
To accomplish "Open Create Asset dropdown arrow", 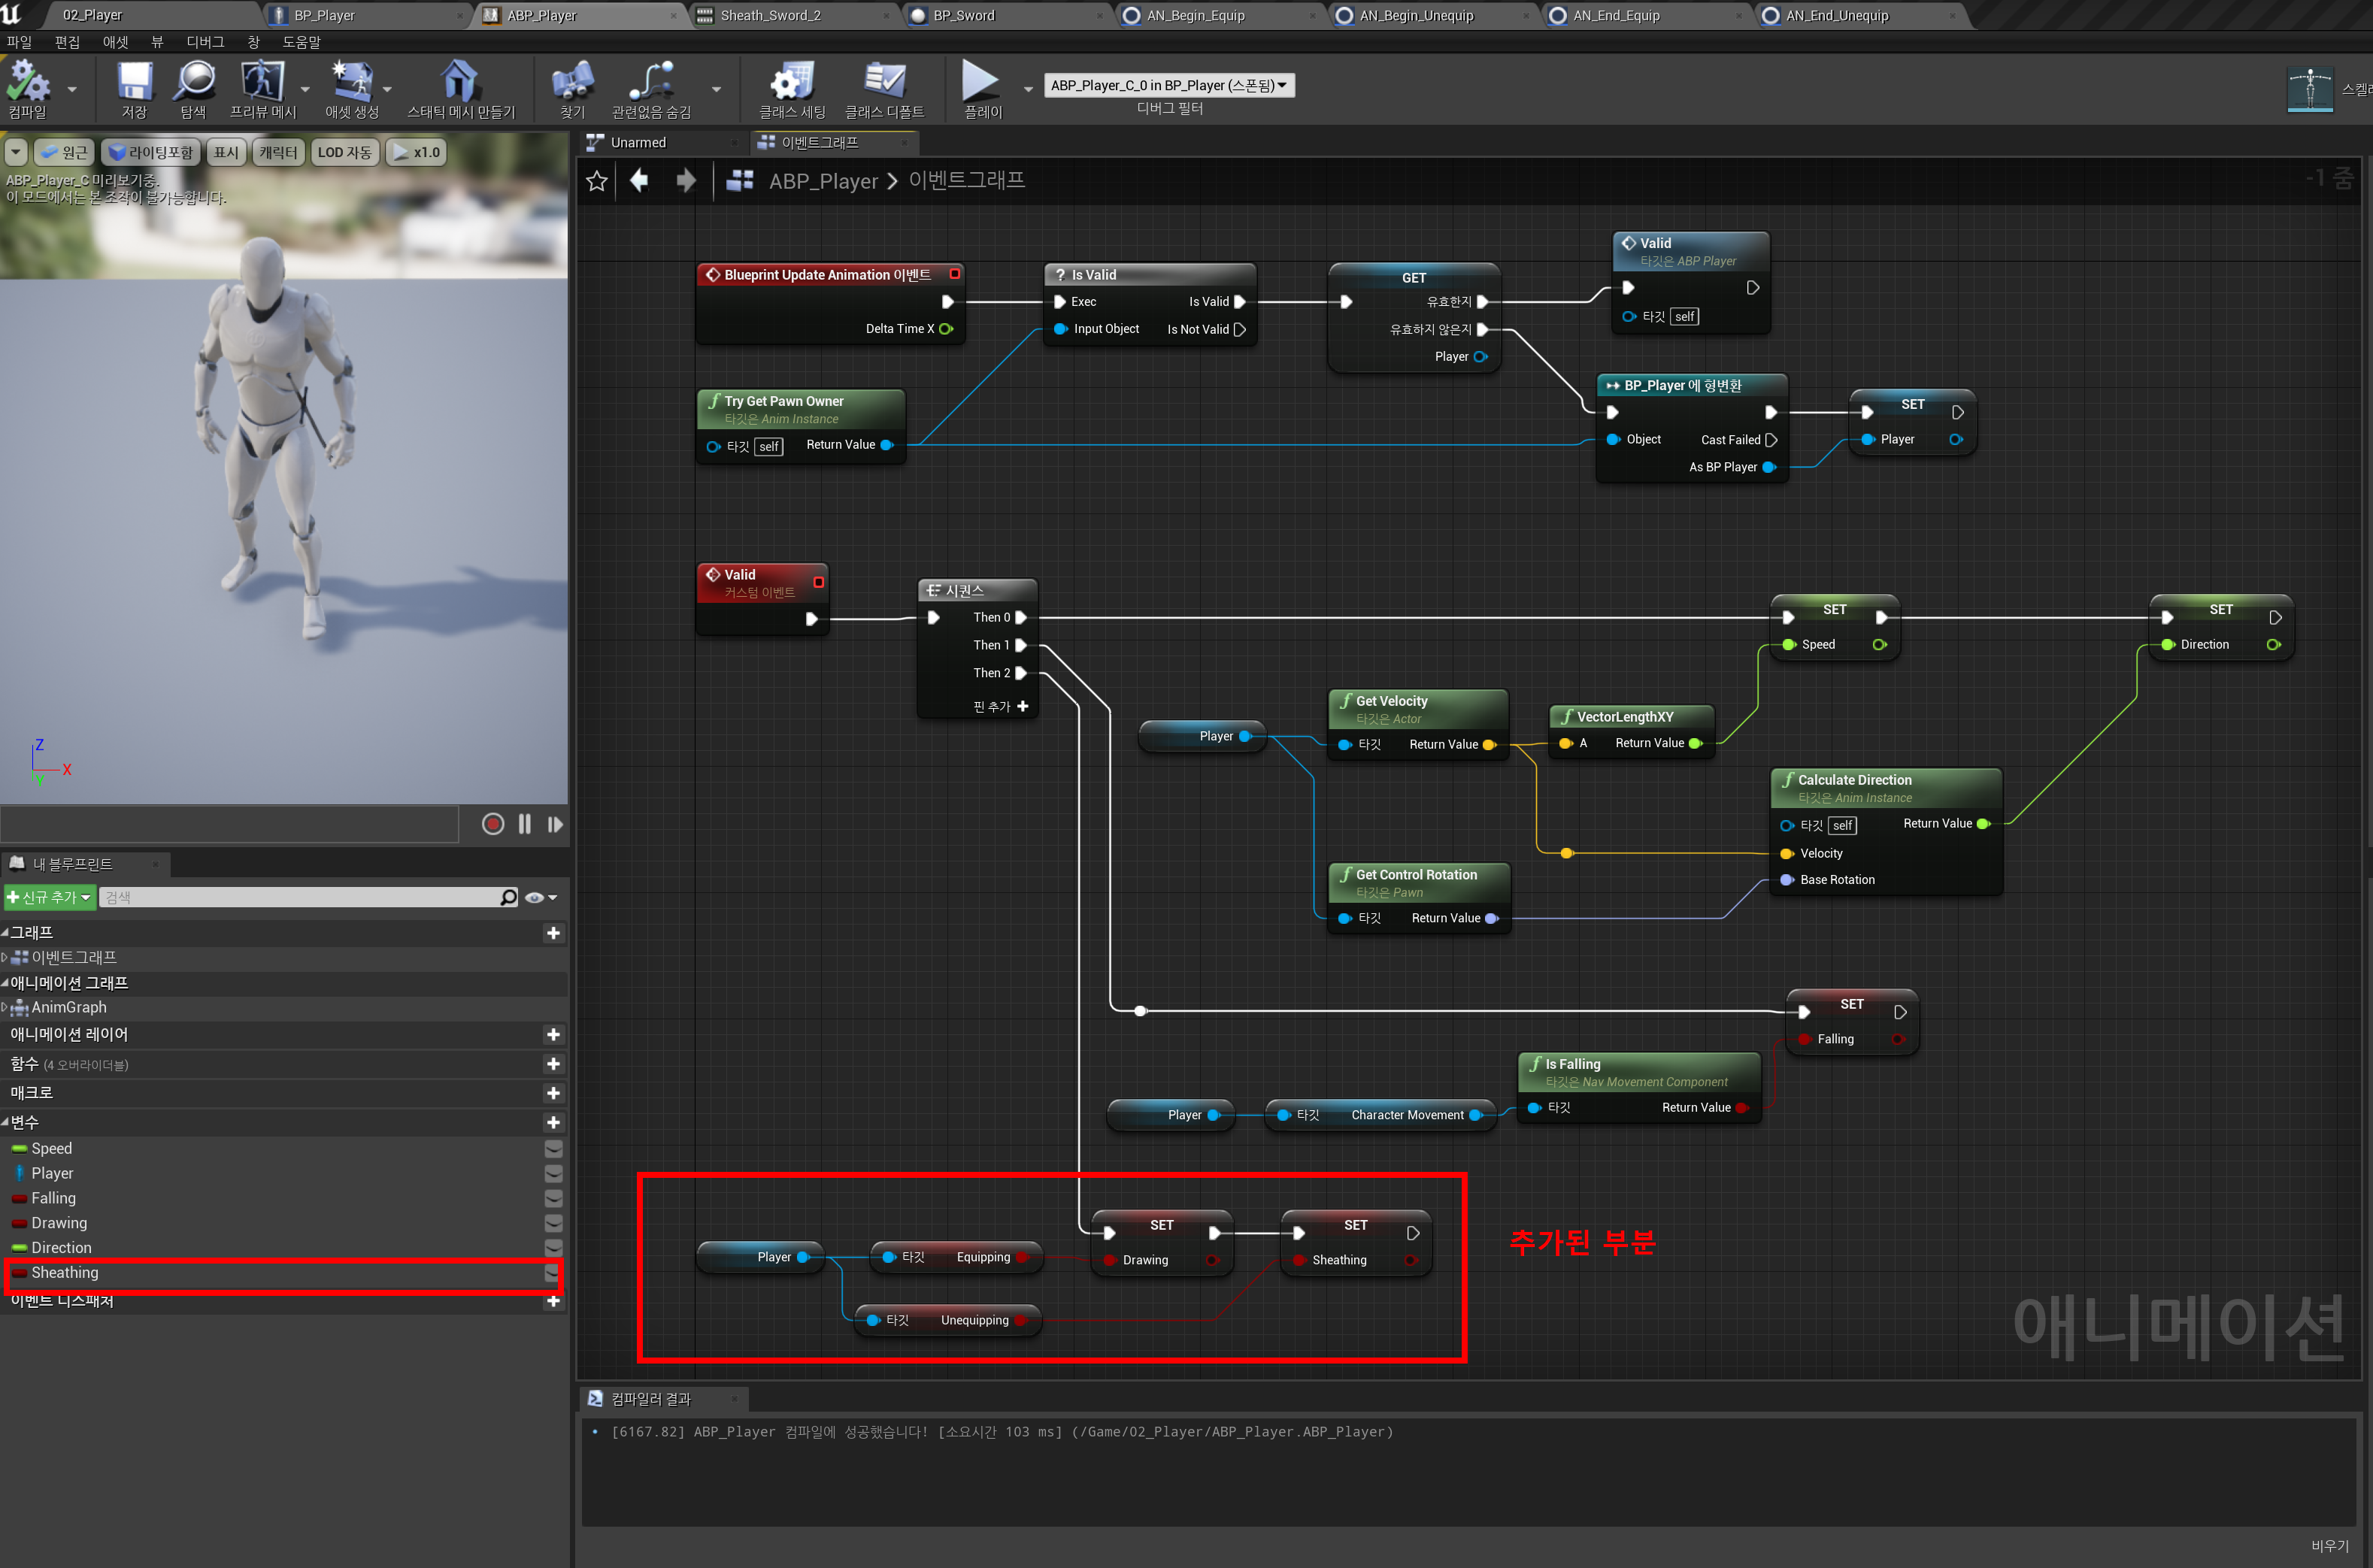I will pyautogui.click(x=387, y=90).
